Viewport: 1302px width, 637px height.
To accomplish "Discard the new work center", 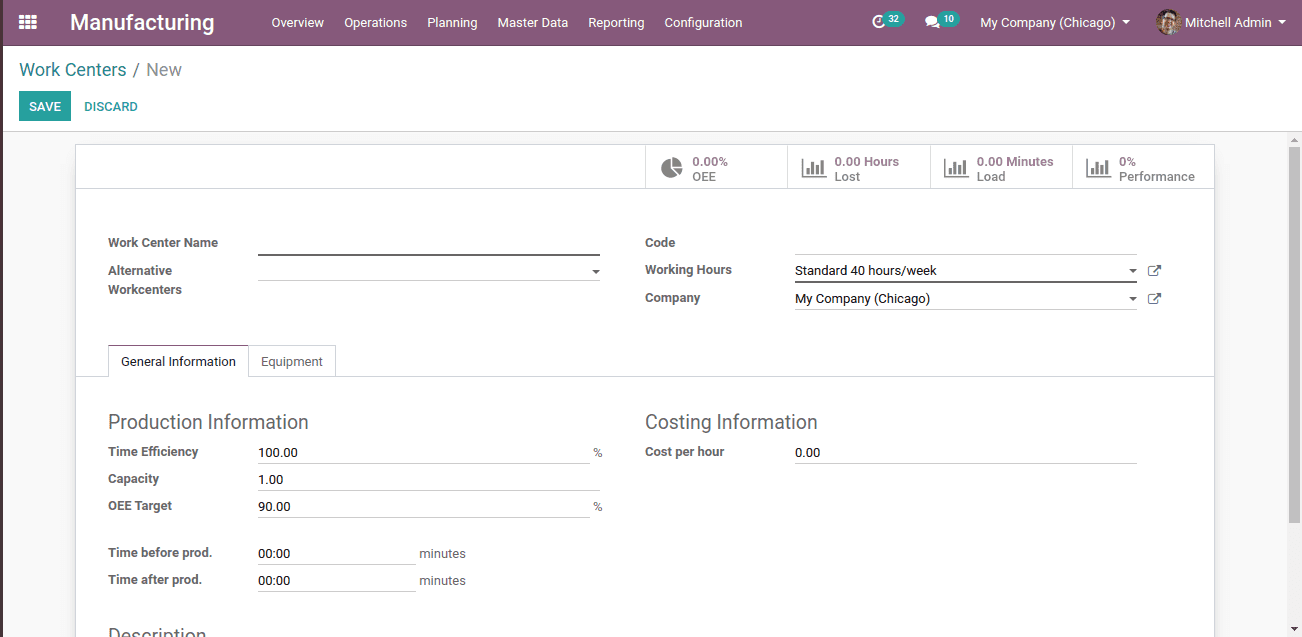I will click(x=111, y=106).
